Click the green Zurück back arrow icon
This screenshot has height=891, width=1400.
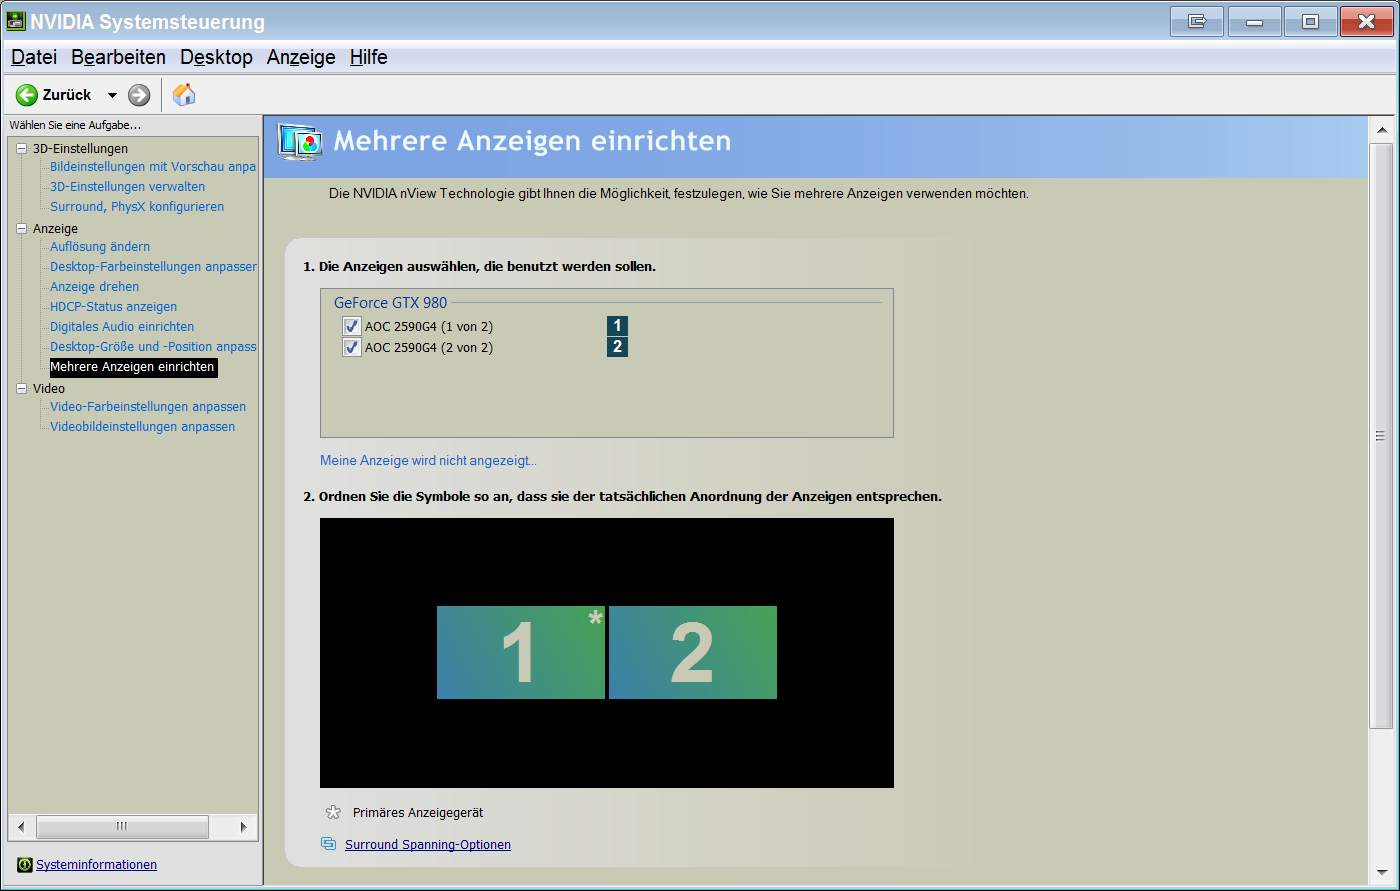[27, 95]
